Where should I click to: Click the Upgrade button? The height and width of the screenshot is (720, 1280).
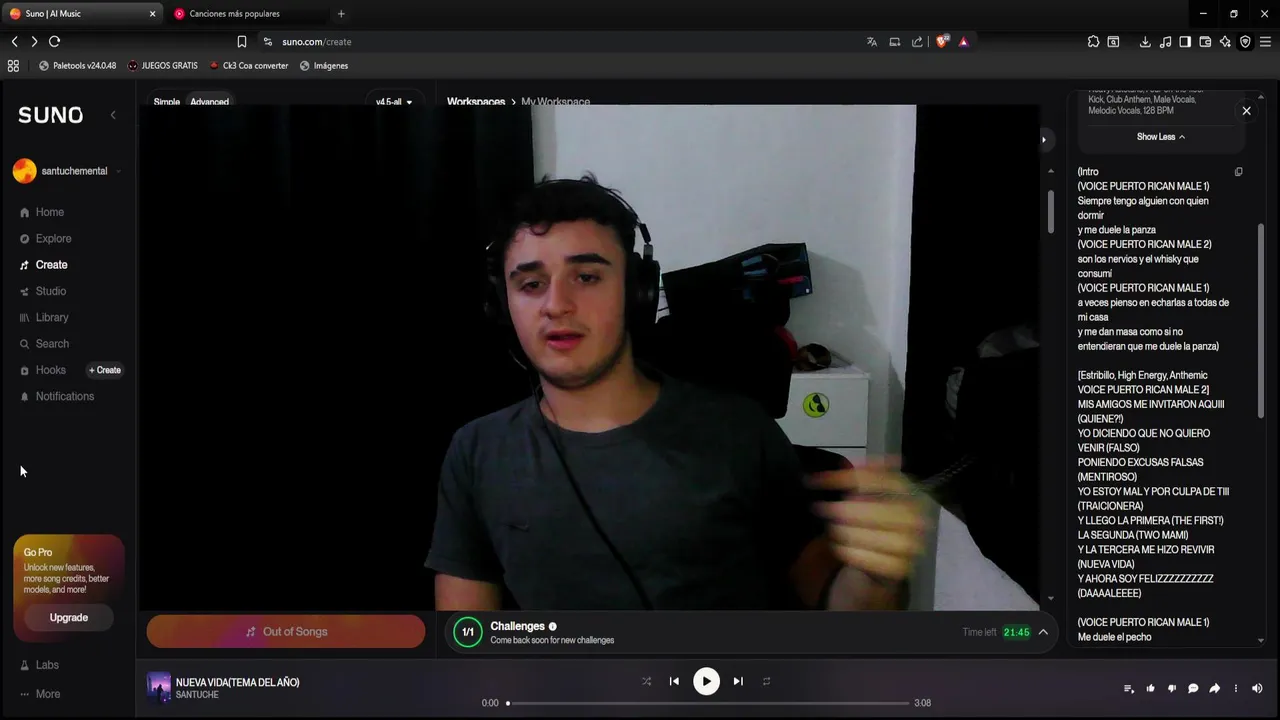(69, 617)
